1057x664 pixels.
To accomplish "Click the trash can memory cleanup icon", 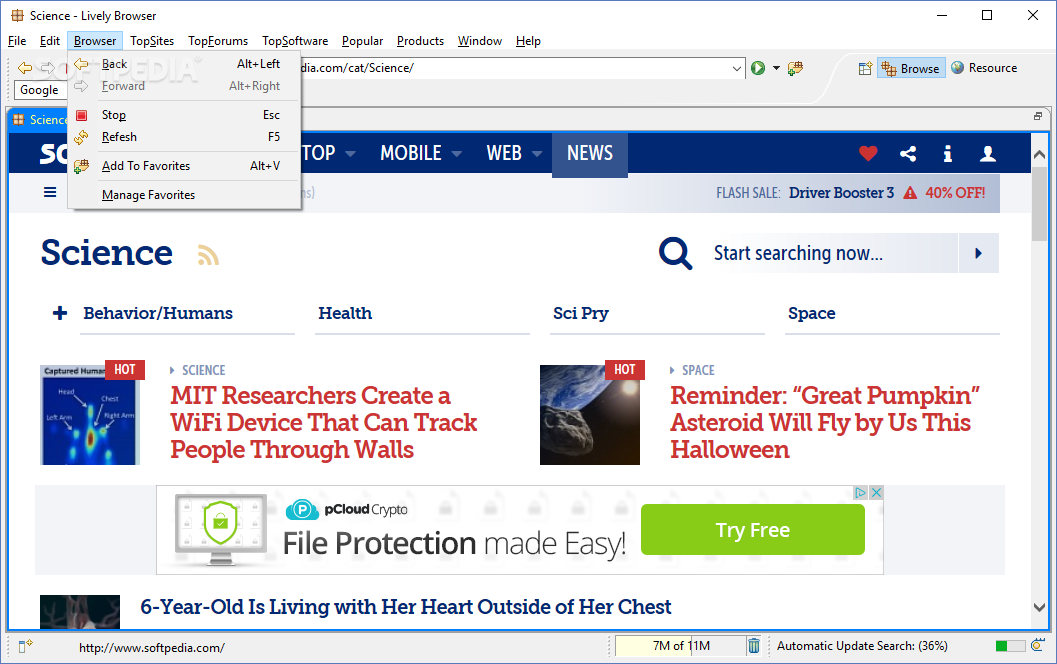I will click(754, 646).
